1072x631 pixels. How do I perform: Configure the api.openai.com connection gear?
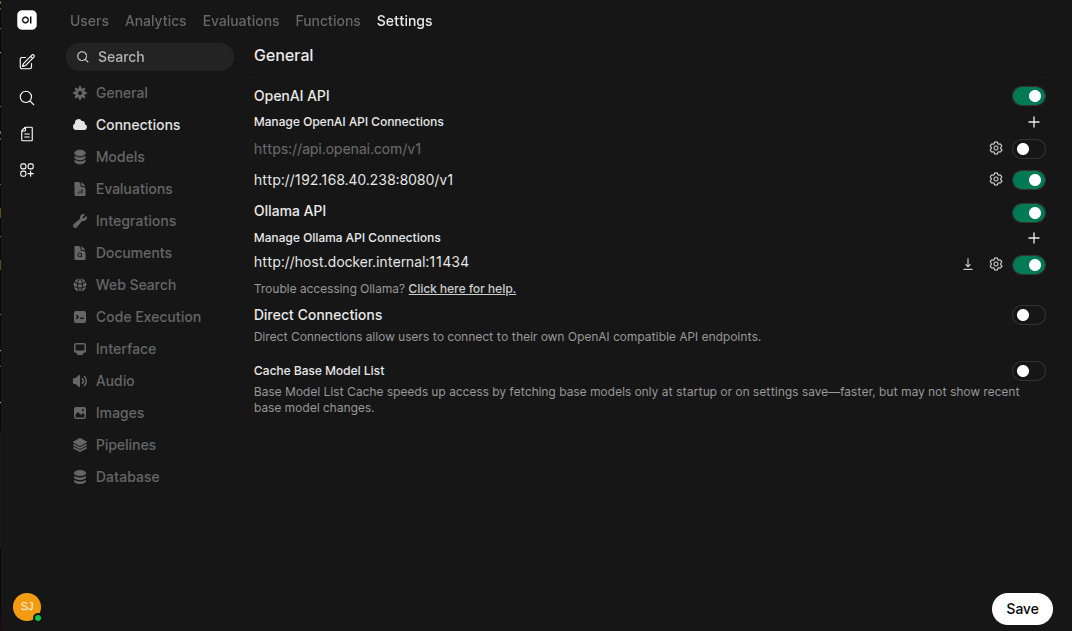[x=995, y=148]
